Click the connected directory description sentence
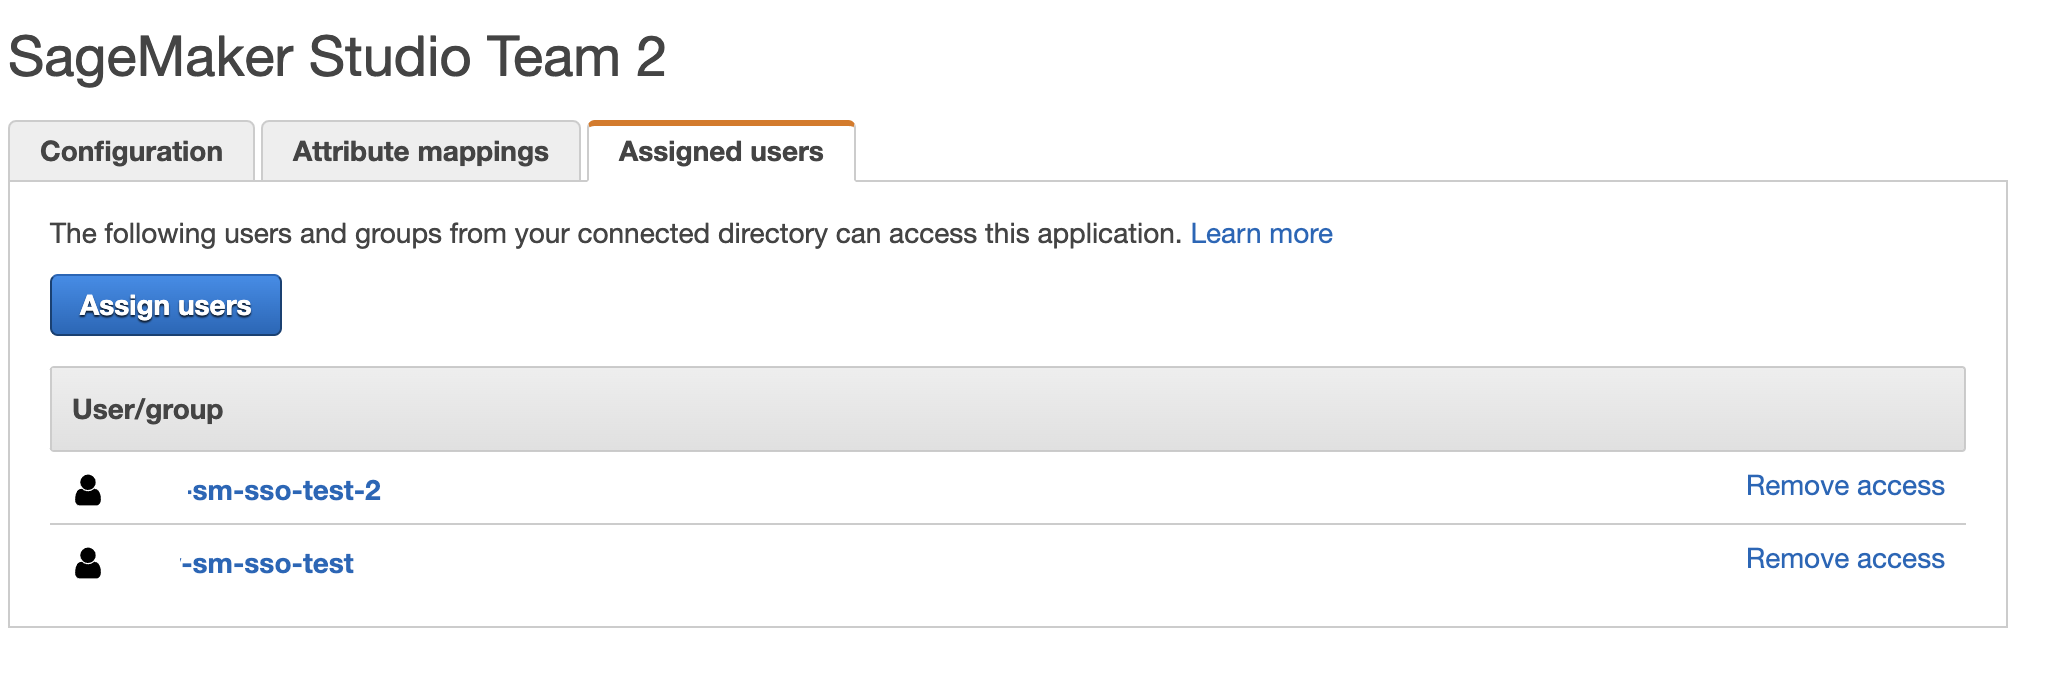 (615, 234)
